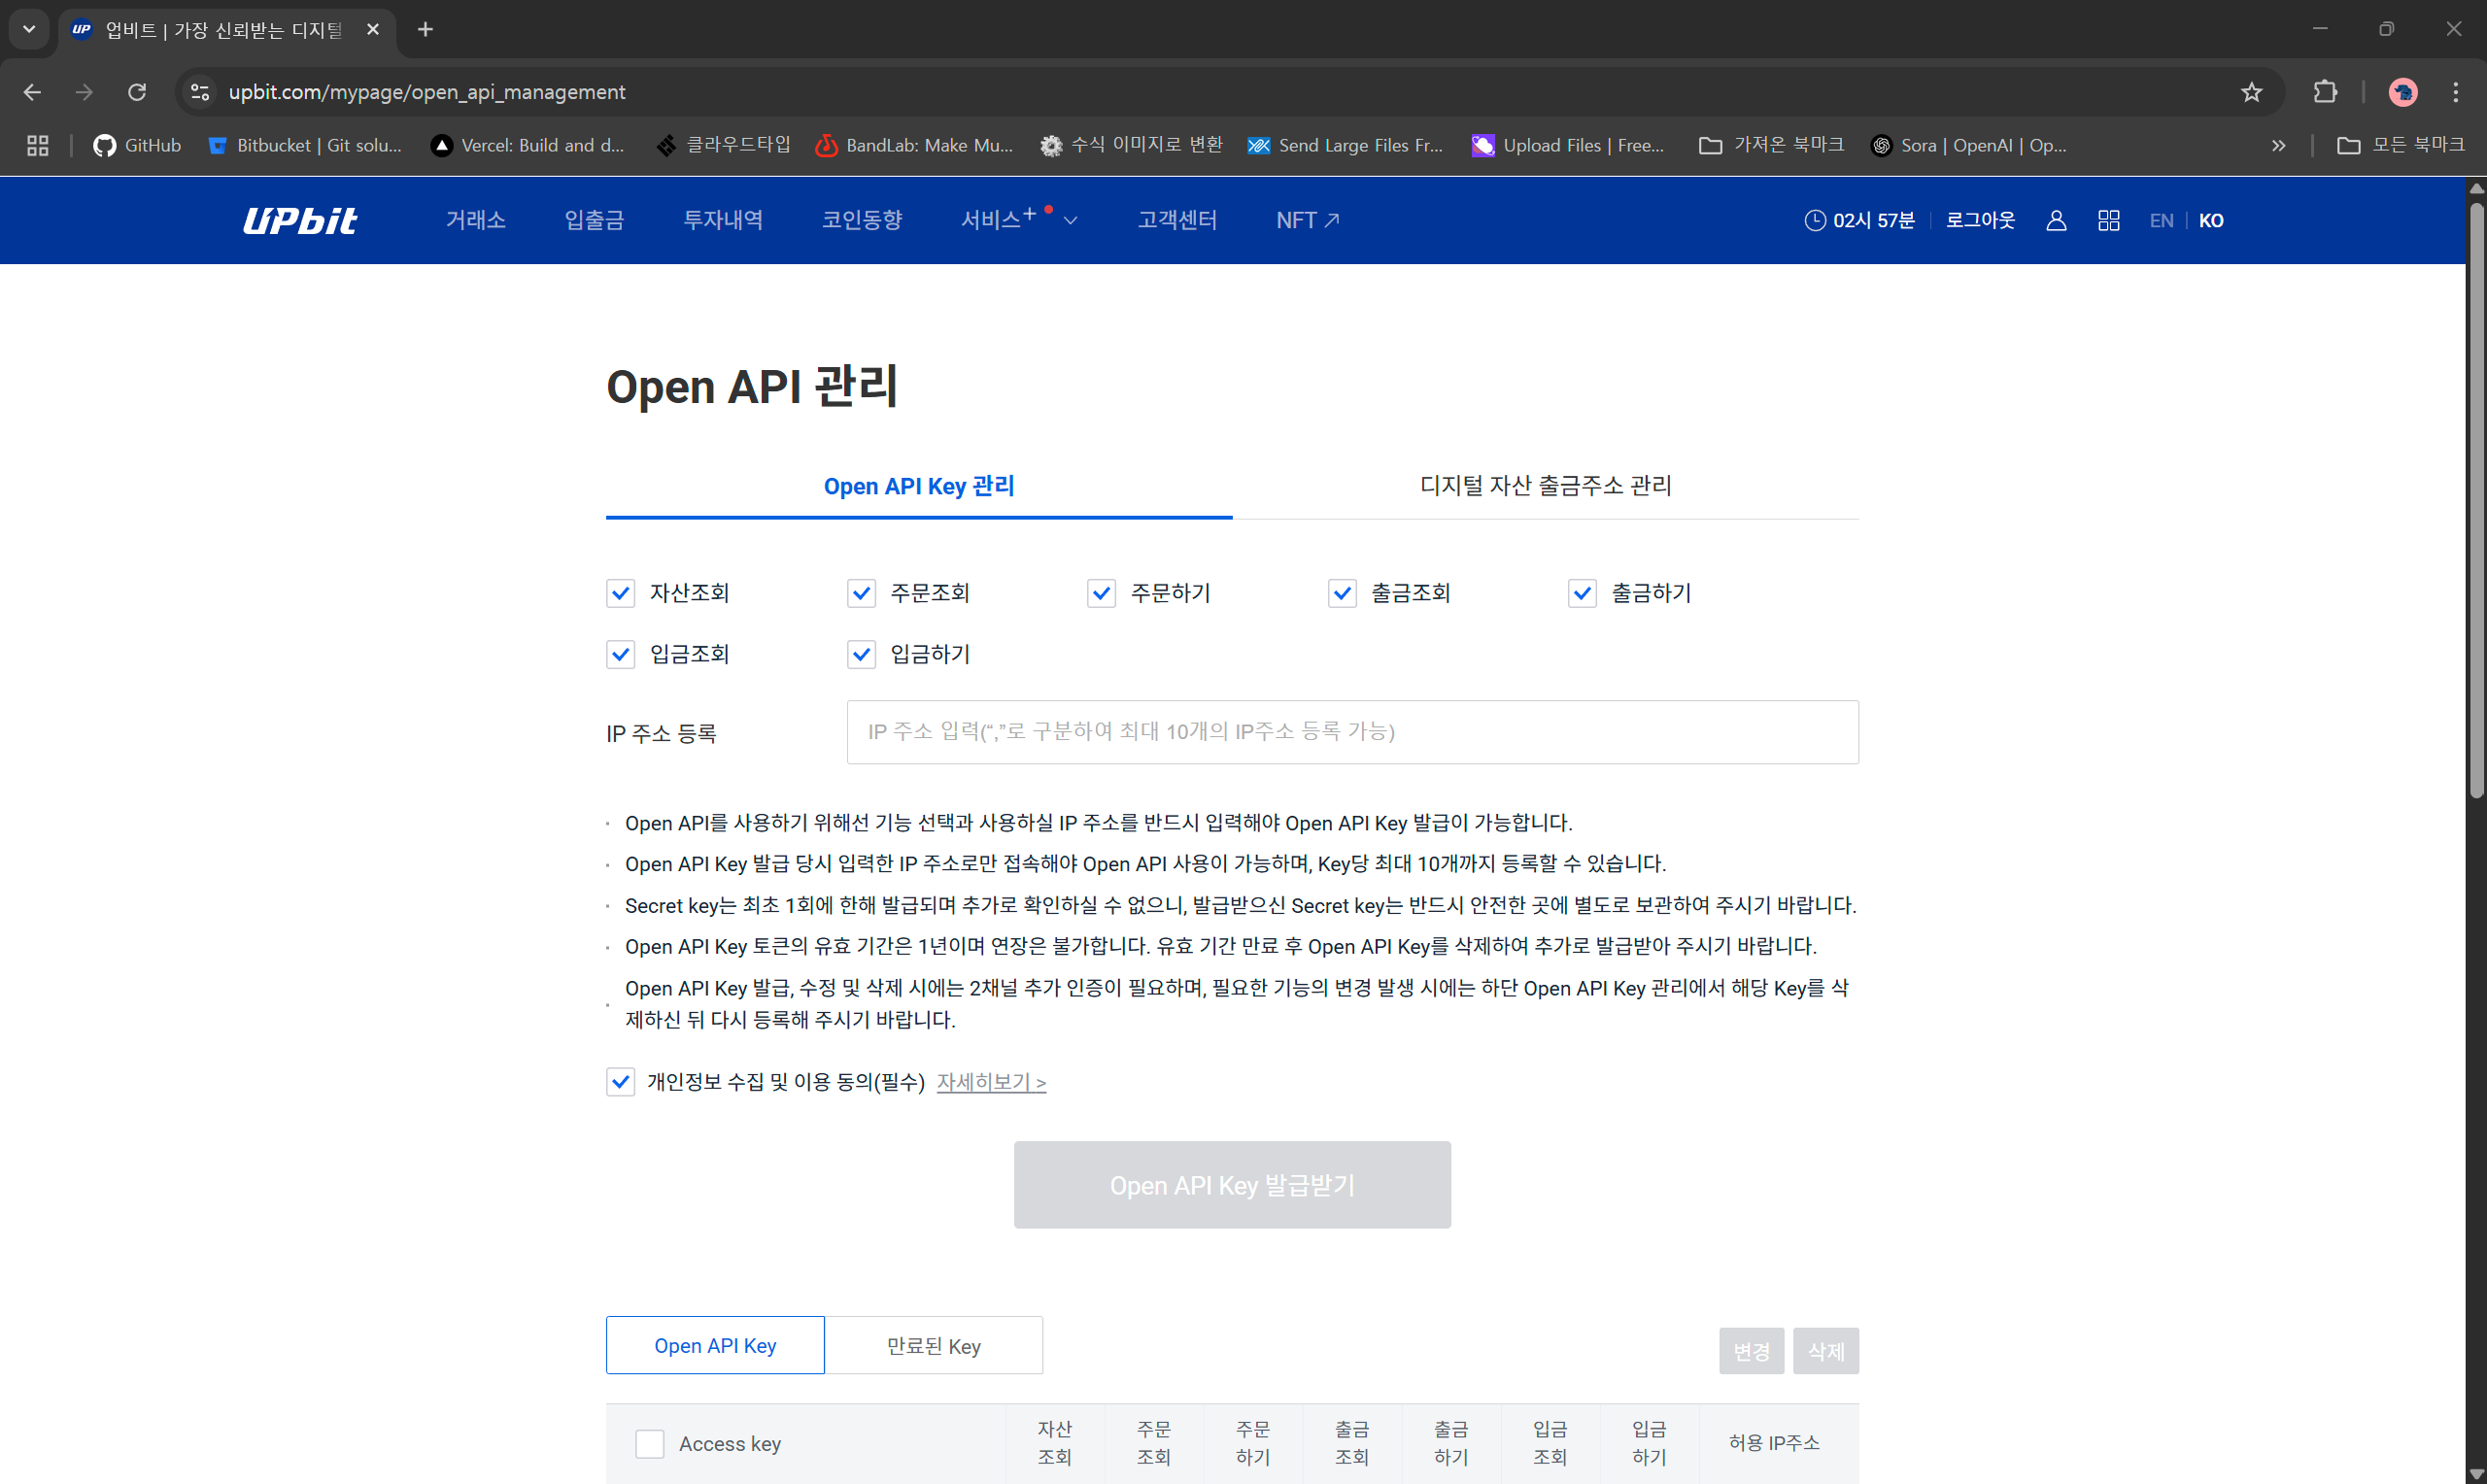Open the Send Large Files bookmark

click(1345, 146)
